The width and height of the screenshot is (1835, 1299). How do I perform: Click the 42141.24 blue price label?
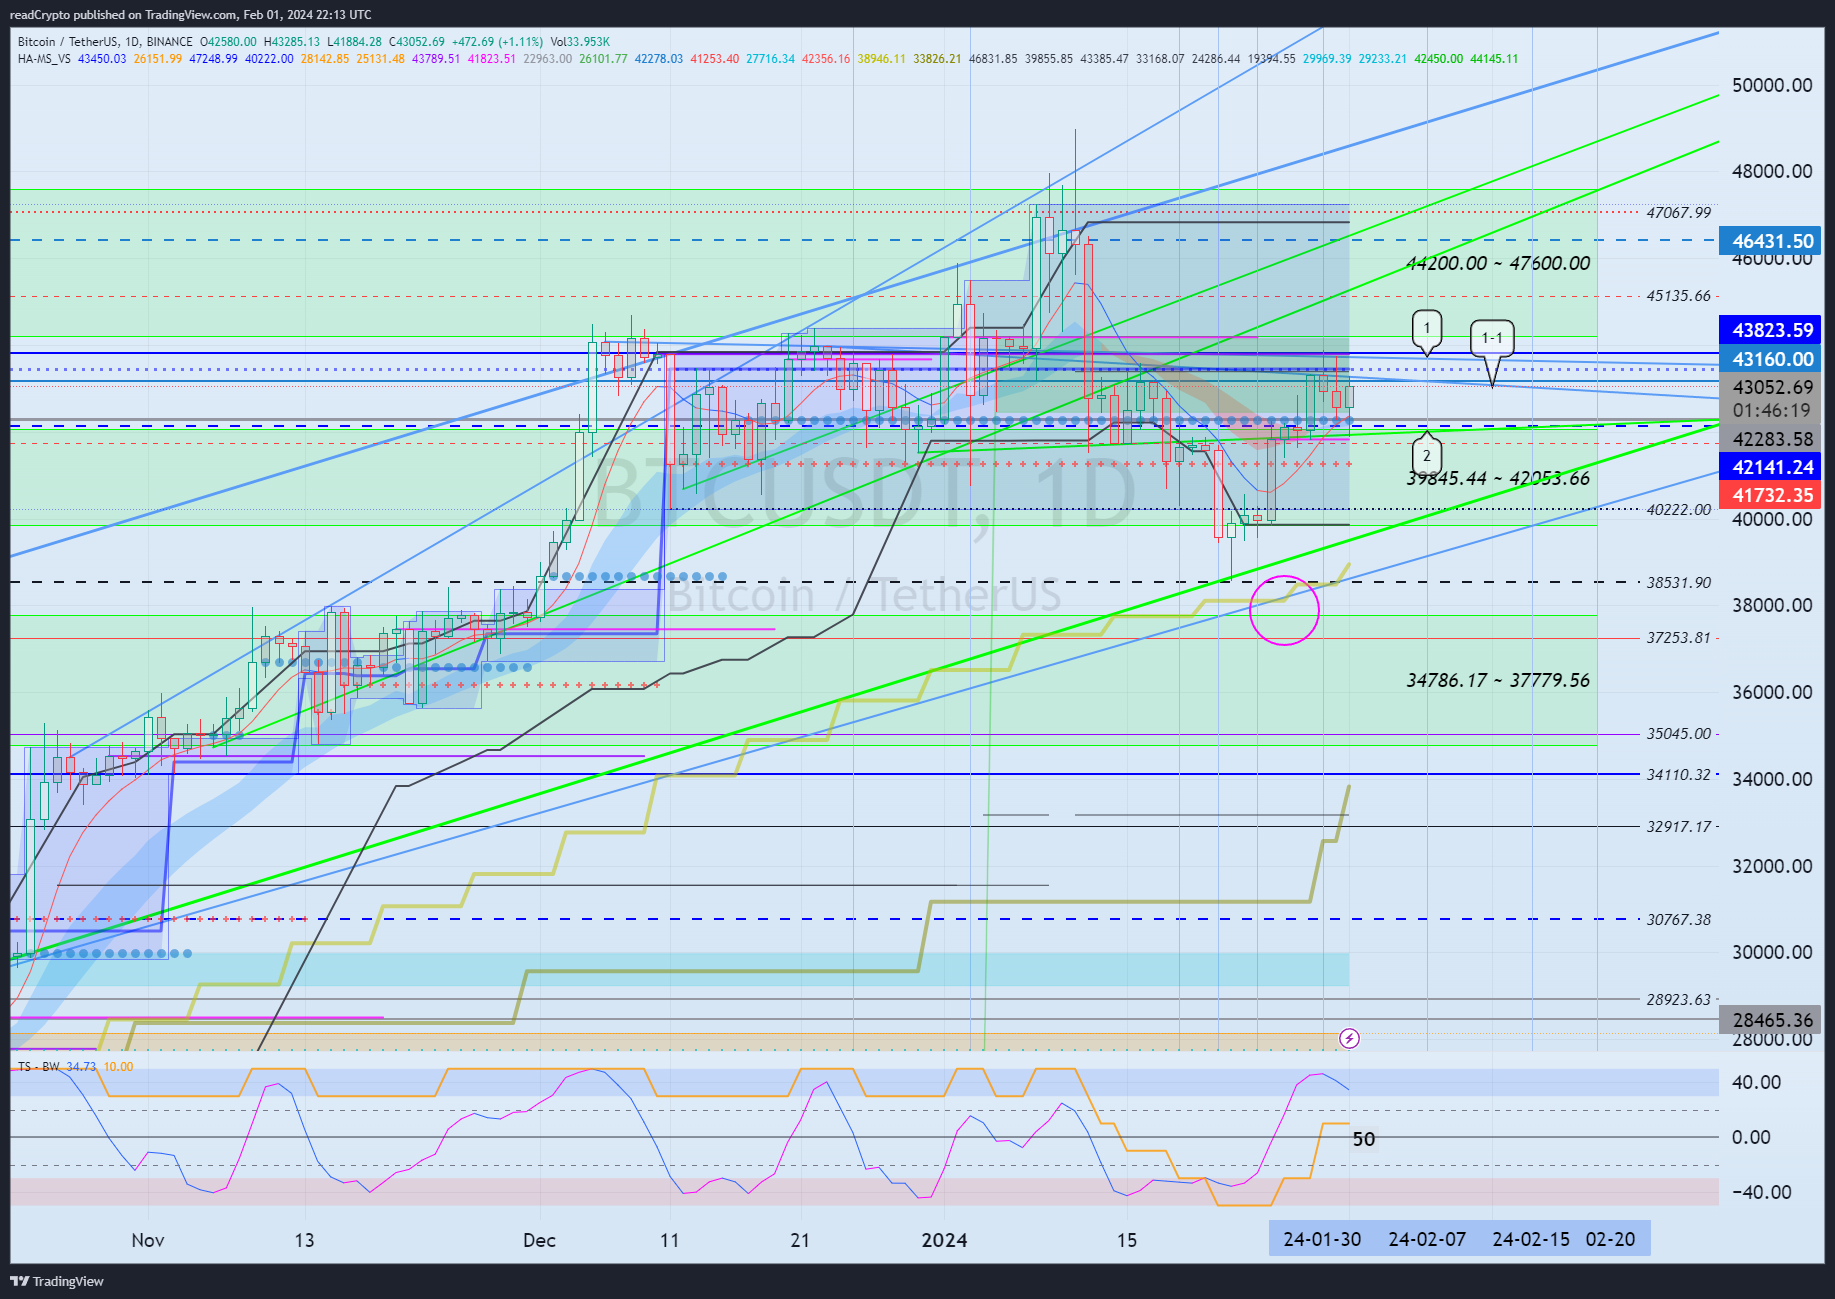point(1772,467)
